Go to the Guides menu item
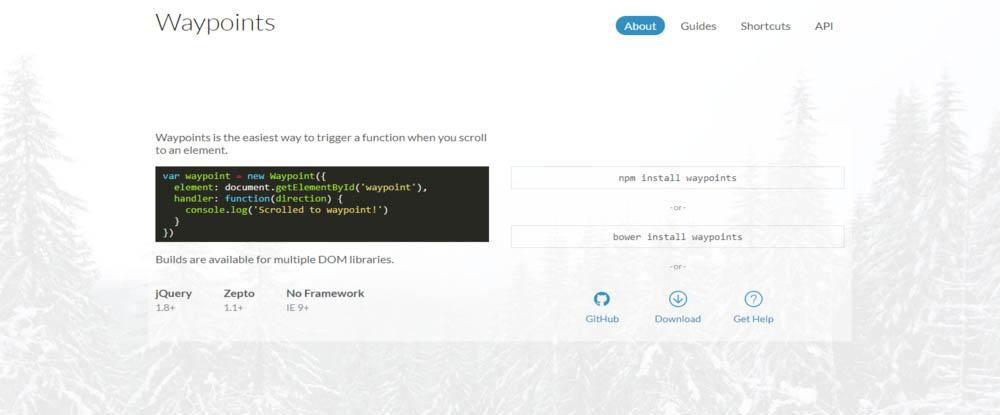The height and width of the screenshot is (415, 1000). pos(698,26)
